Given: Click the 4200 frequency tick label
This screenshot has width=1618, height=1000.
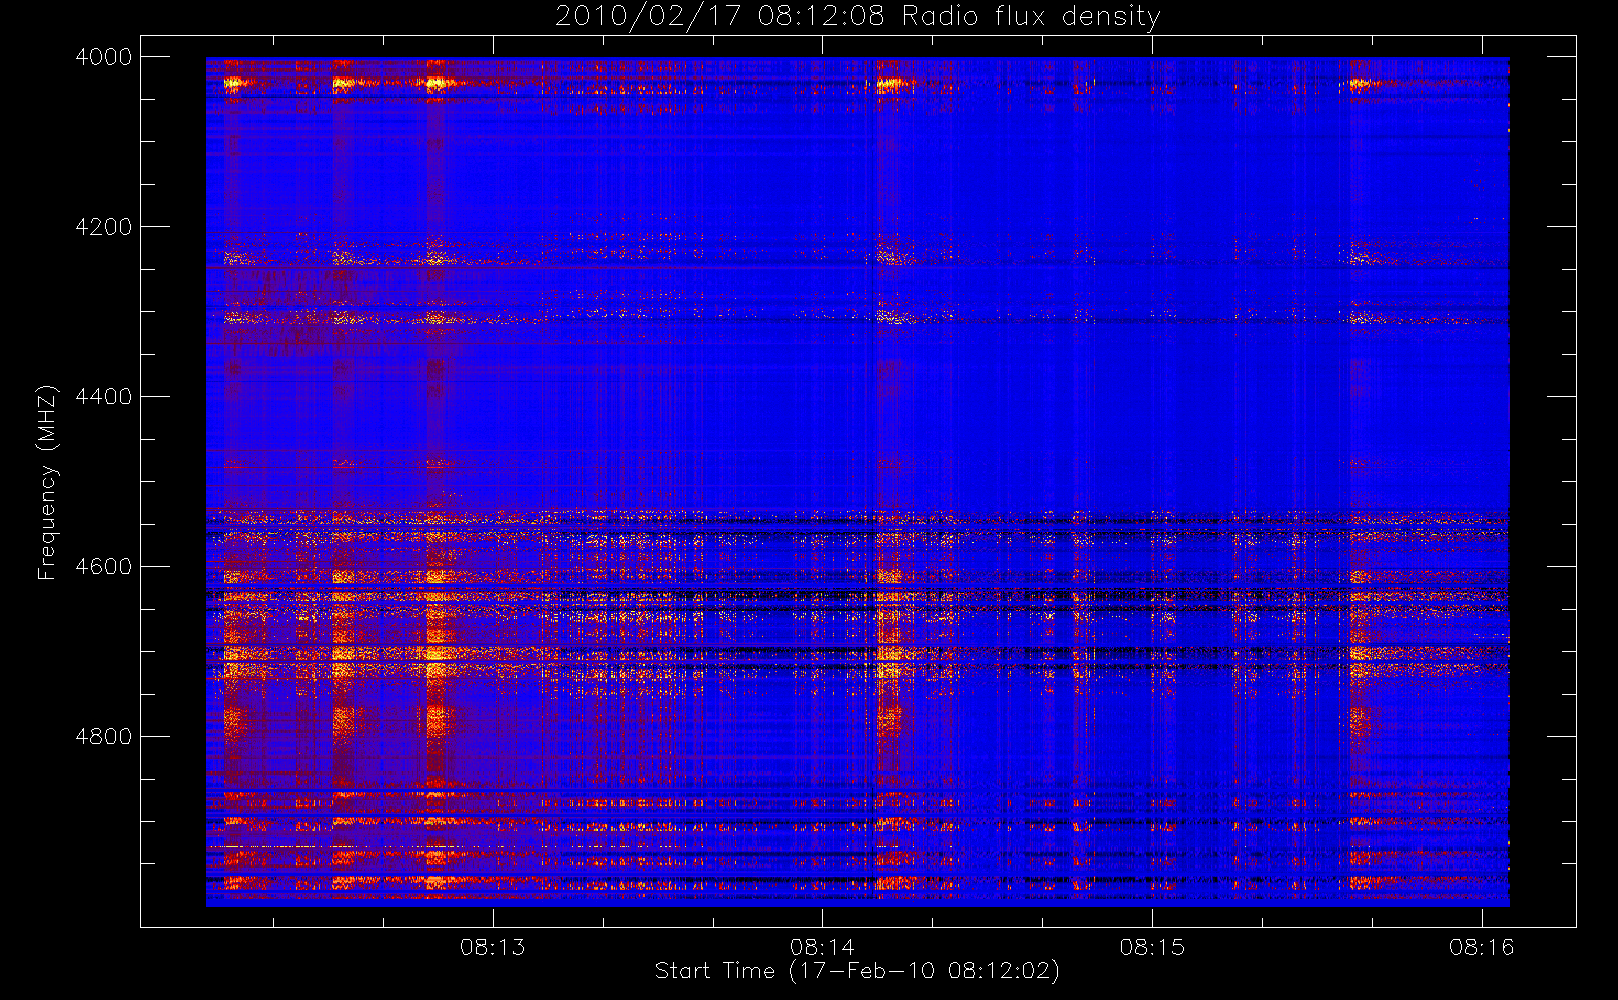Looking at the screenshot, I should pos(104,227).
